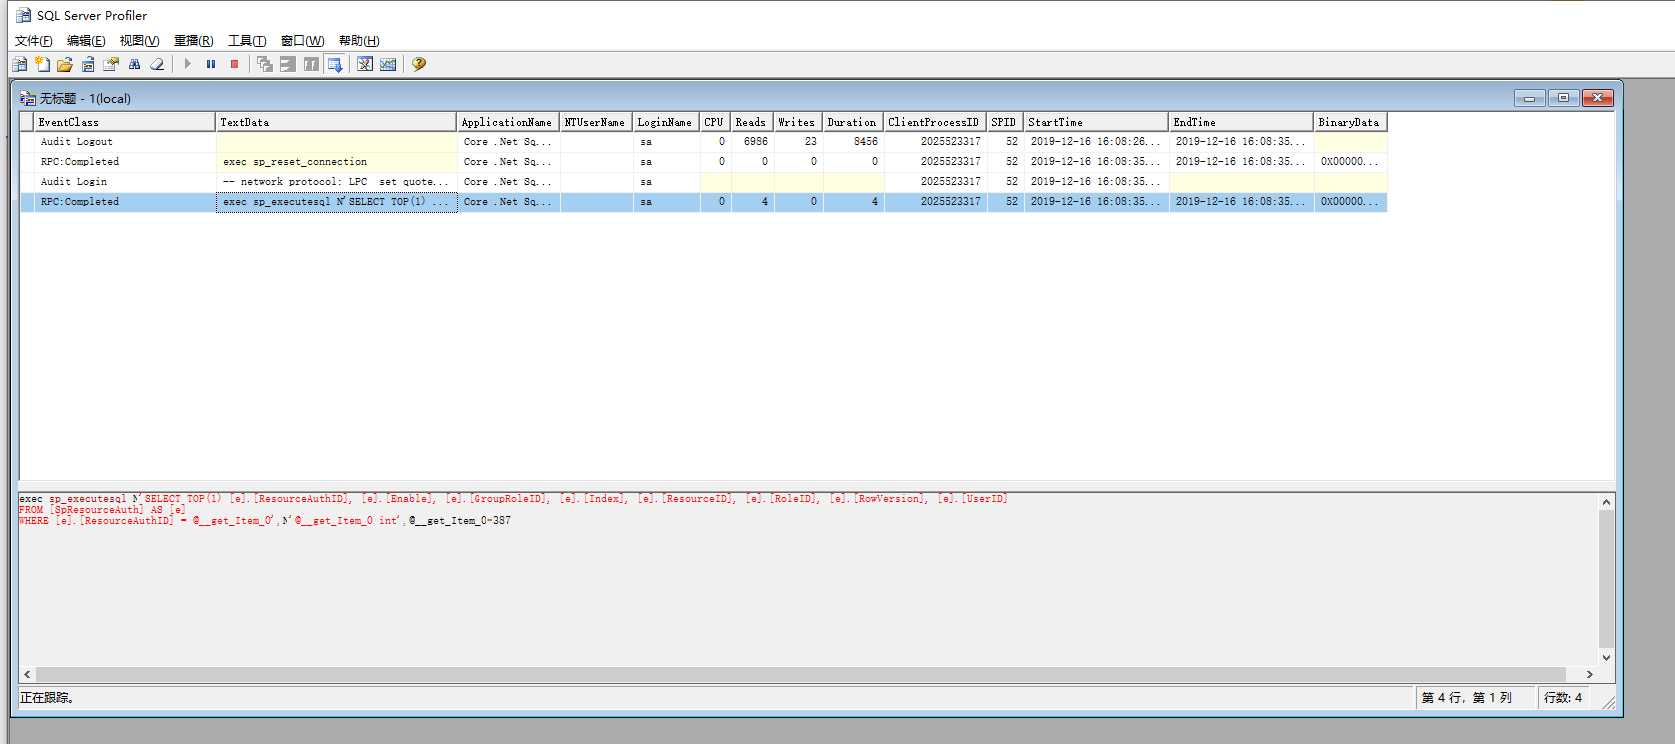Click the SQL Server Profiler title bar icon
Screen dimensions: 1675x744
pyautogui.click(x=23, y=15)
